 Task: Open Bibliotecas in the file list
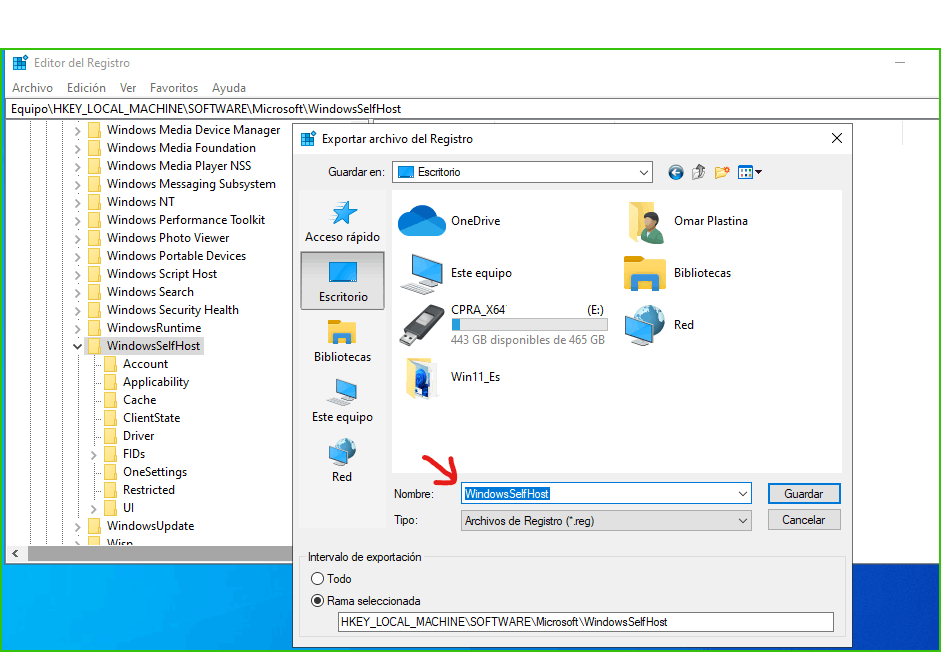(x=678, y=273)
